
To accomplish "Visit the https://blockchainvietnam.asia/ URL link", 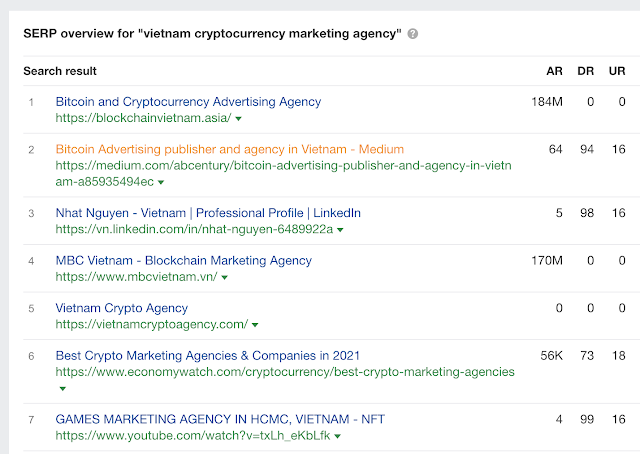I will (x=143, y=118).
